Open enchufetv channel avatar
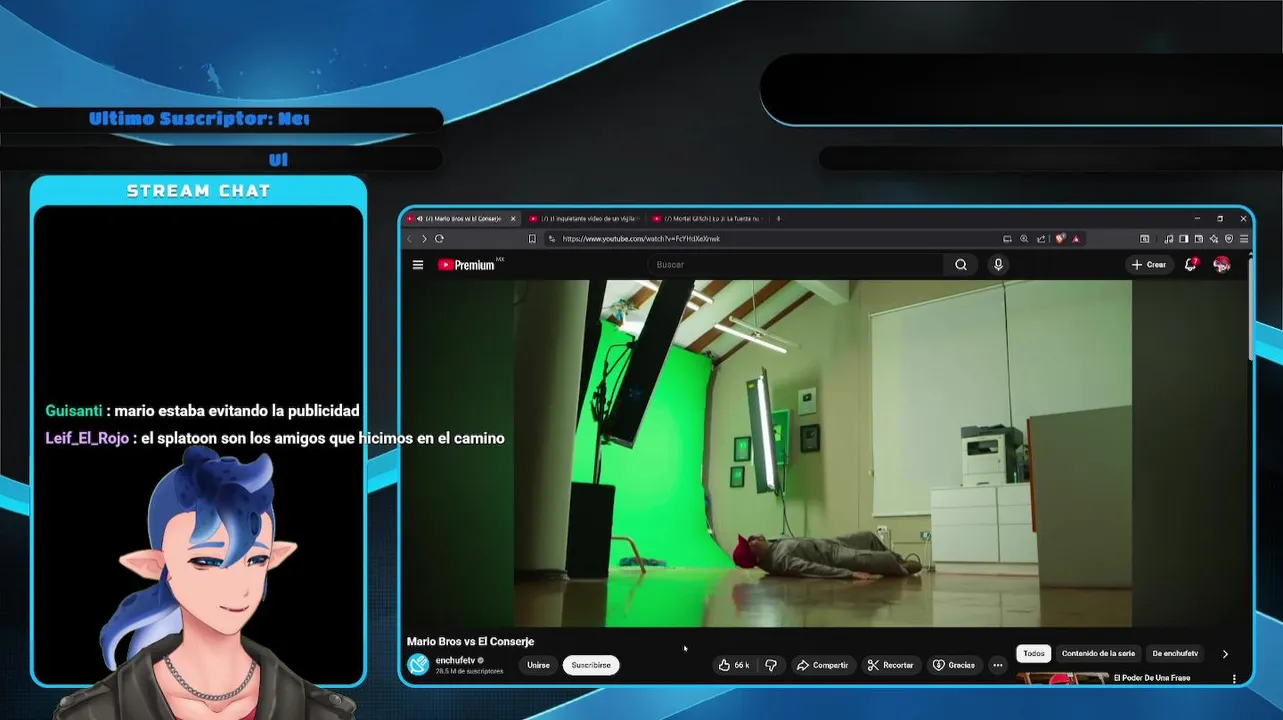Image resolution: width=1283 pixels, height=720 pixels. (x=418, y=665)
